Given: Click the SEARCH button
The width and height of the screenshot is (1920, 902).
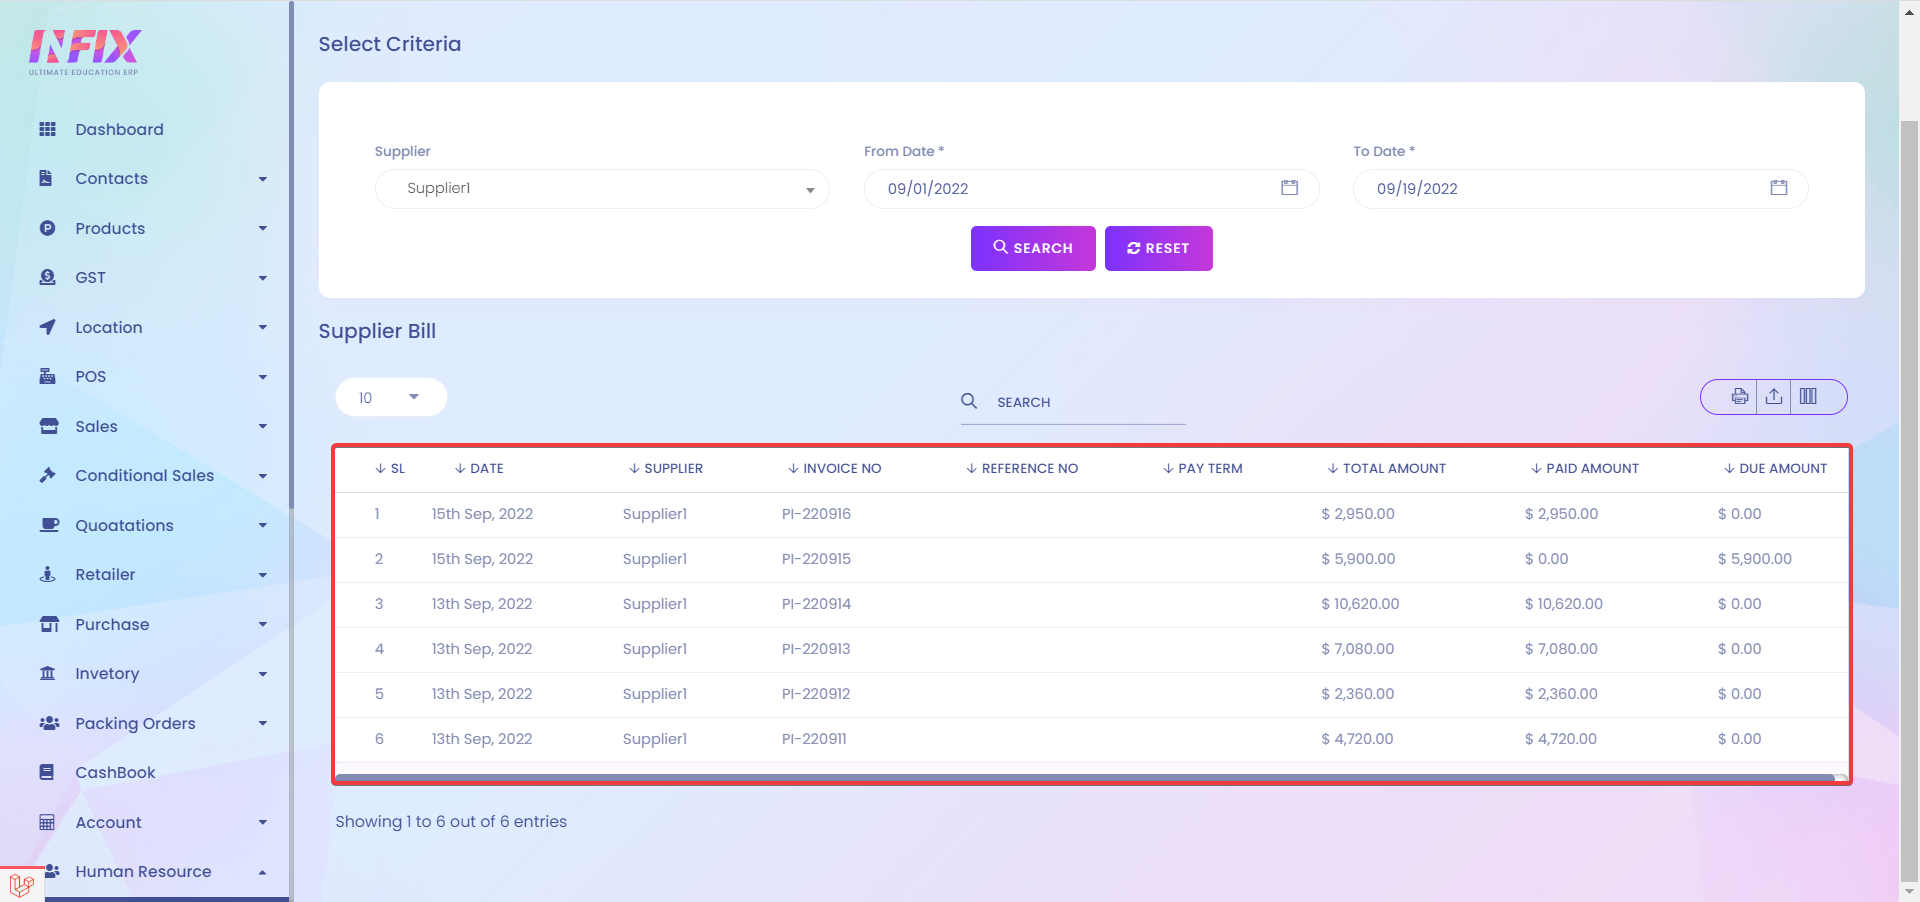Looking at the screenshot, I should click(x=1033, y=248).
